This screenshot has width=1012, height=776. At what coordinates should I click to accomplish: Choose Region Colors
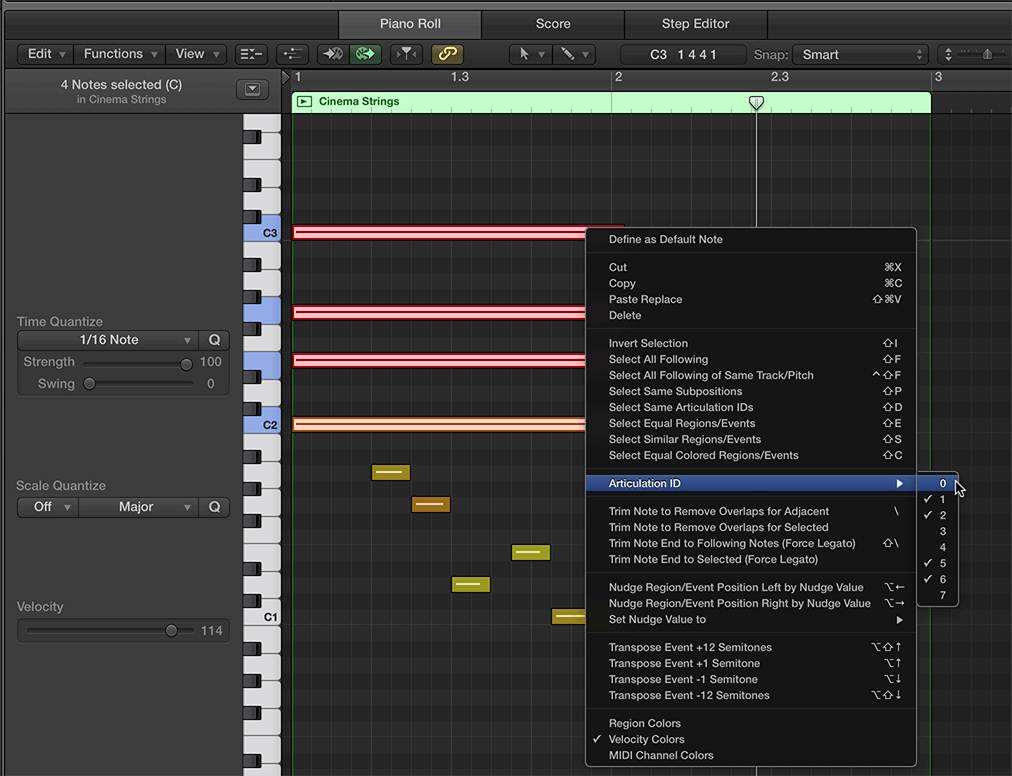coord(751,724)
